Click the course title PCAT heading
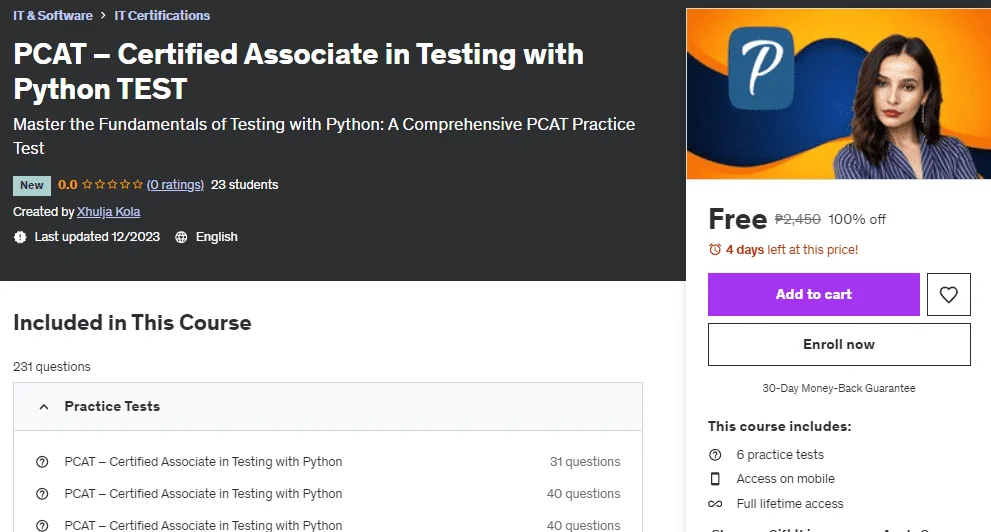Viewport: 991px width, 532px height. (298, 71)
